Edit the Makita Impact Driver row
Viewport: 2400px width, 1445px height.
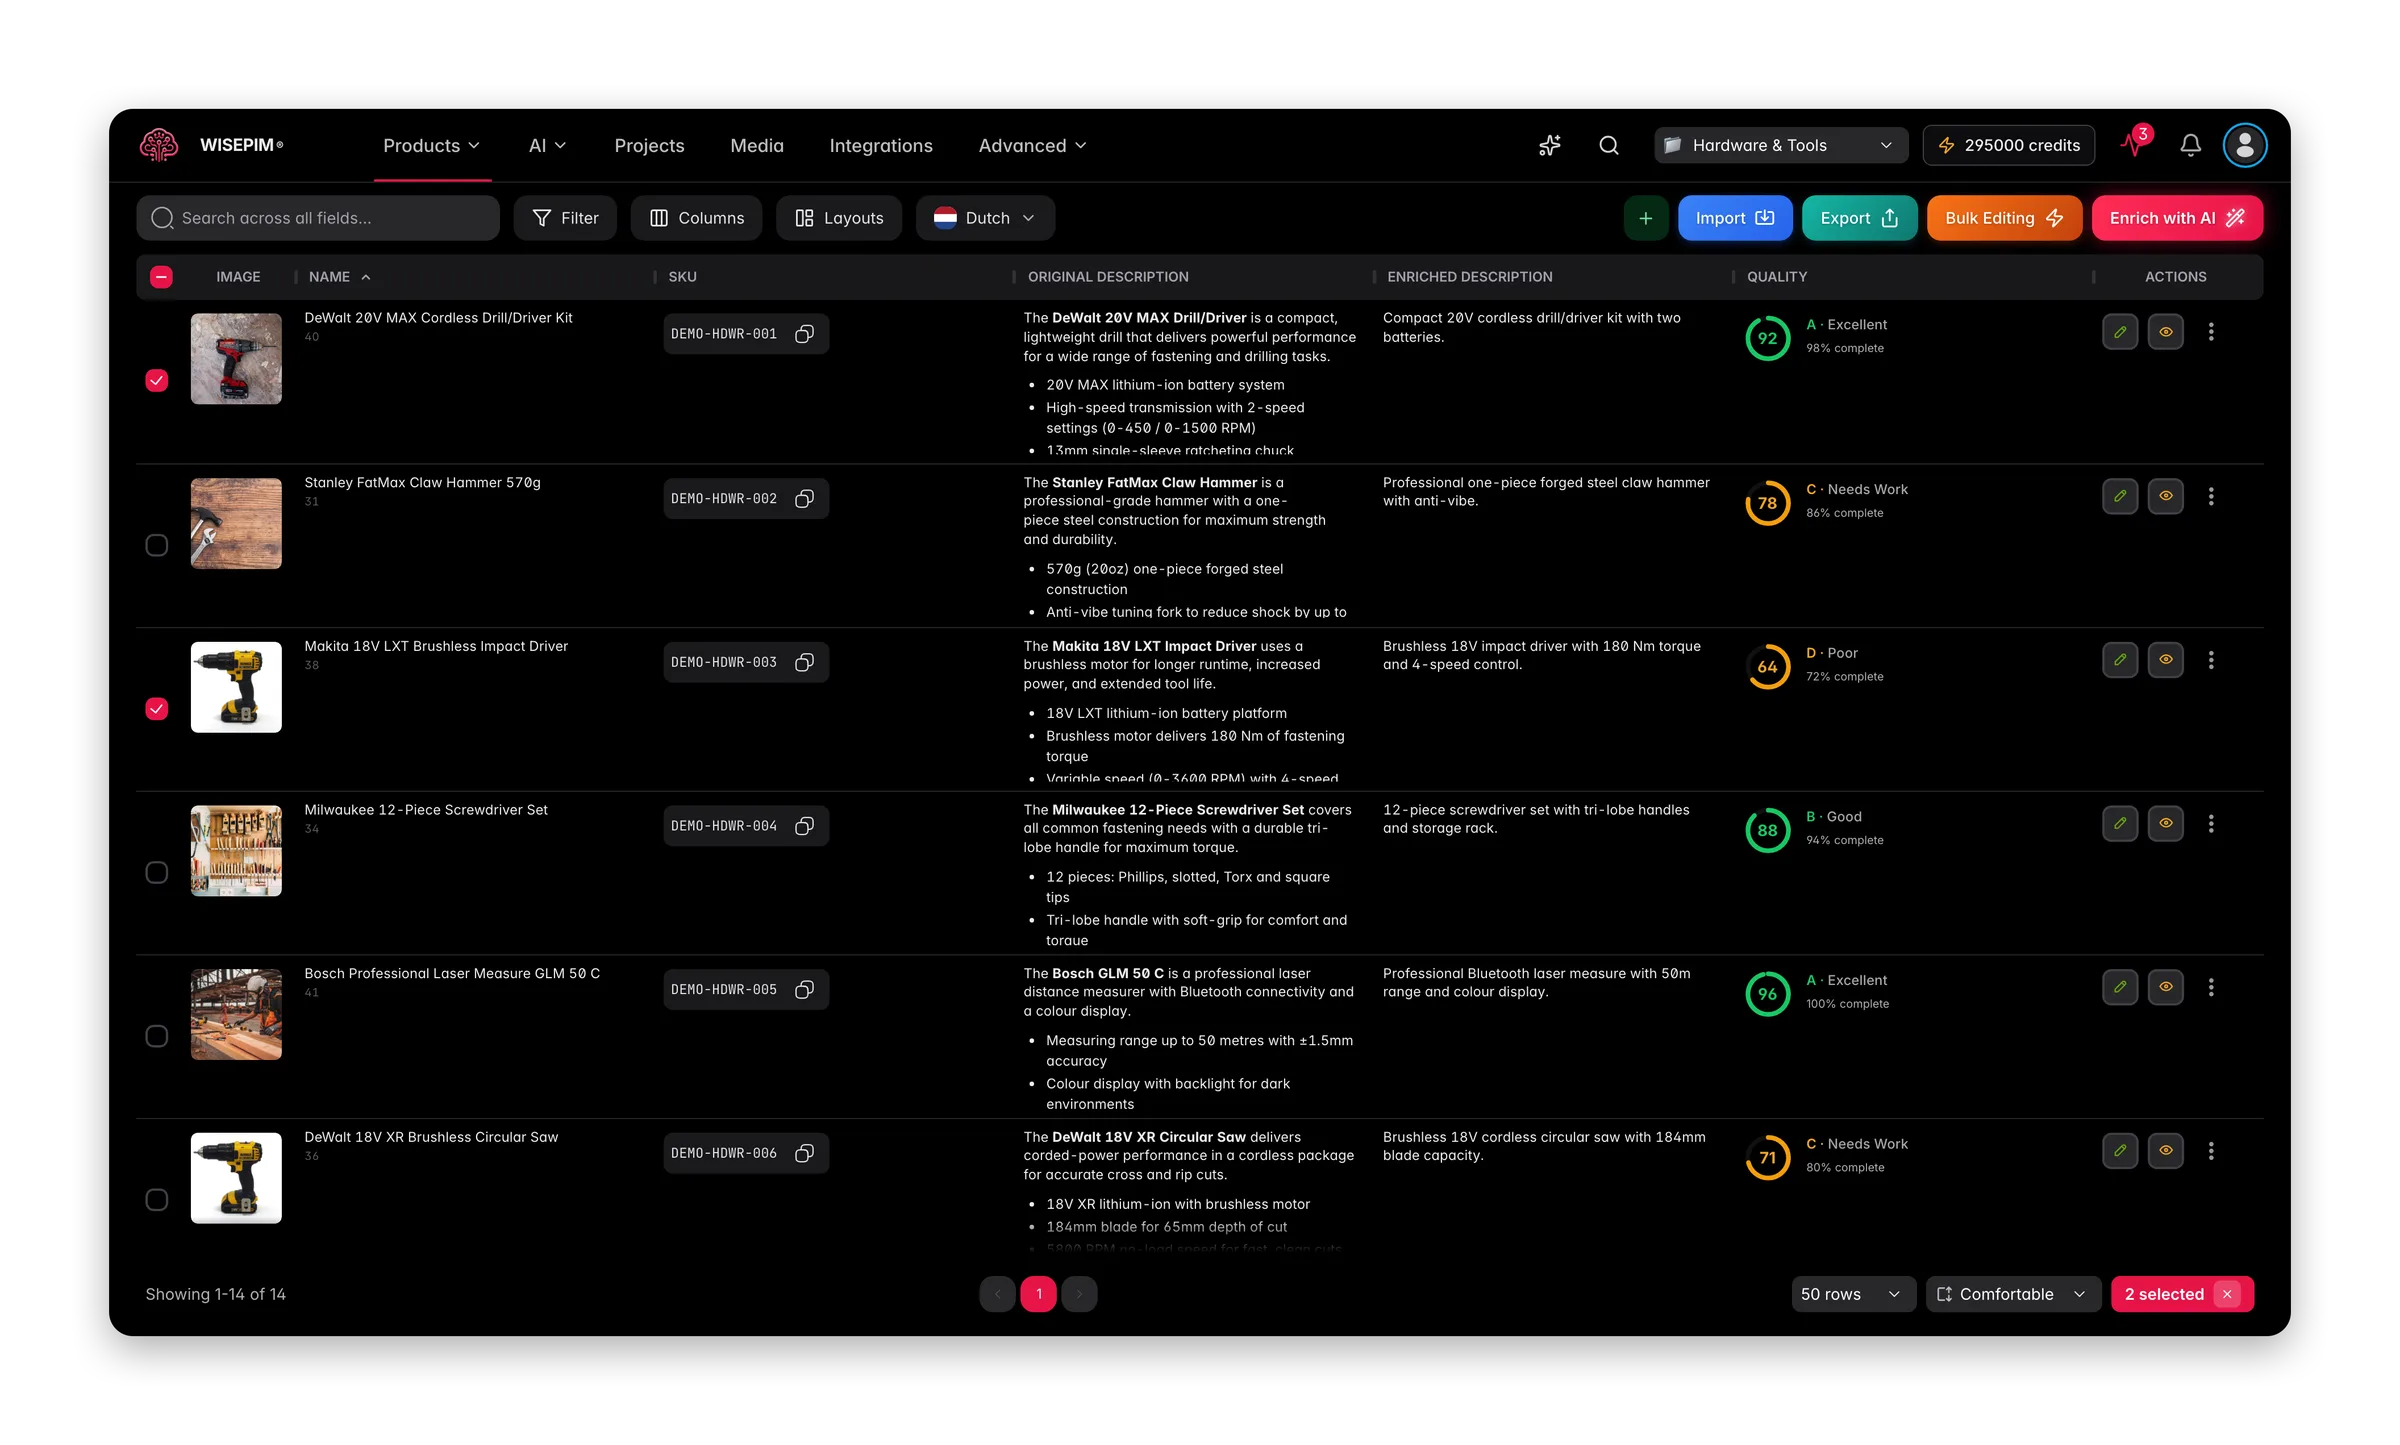(x=2120, y=660)
